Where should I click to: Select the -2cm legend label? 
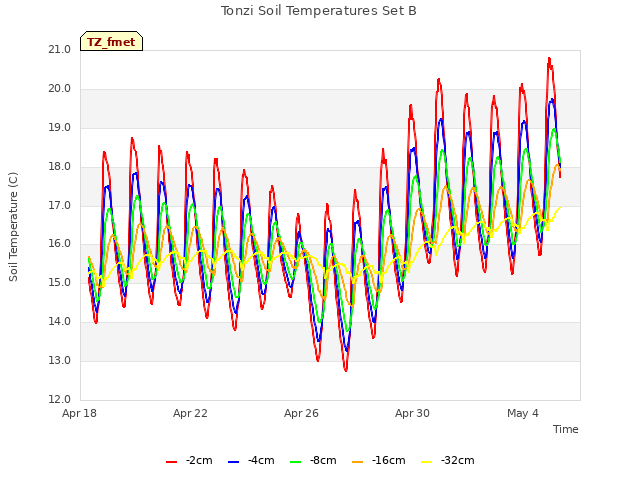[199, 460]
